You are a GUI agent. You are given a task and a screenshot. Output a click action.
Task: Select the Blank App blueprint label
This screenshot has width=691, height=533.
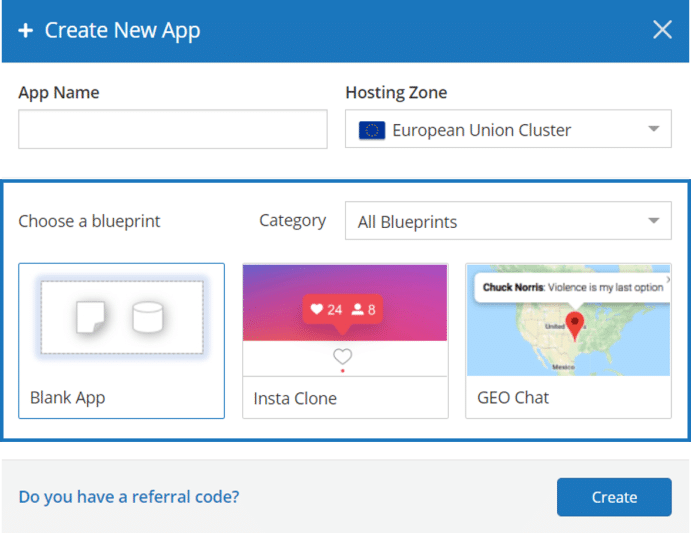[x=68, y=397]
